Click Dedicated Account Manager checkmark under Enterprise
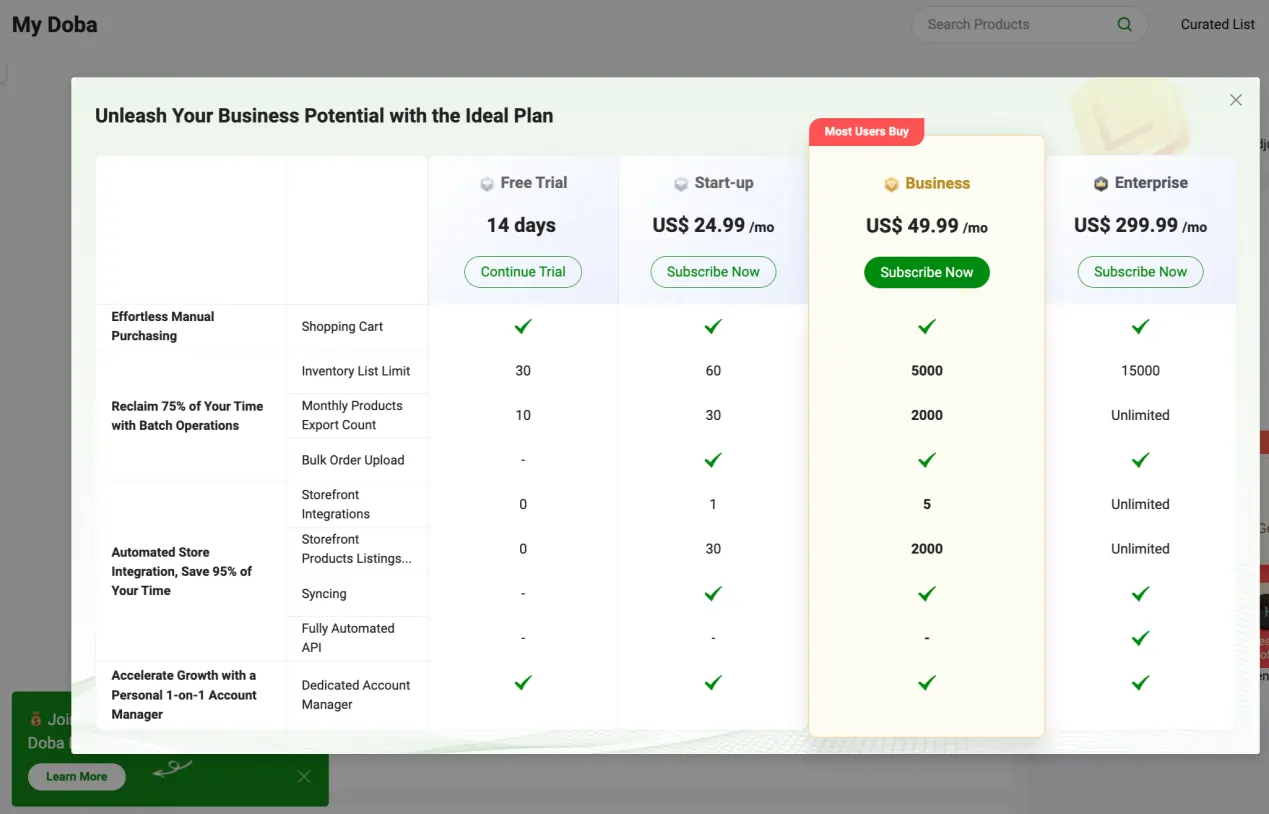This screenshot has width=1269, height=814. [1140, 683]
